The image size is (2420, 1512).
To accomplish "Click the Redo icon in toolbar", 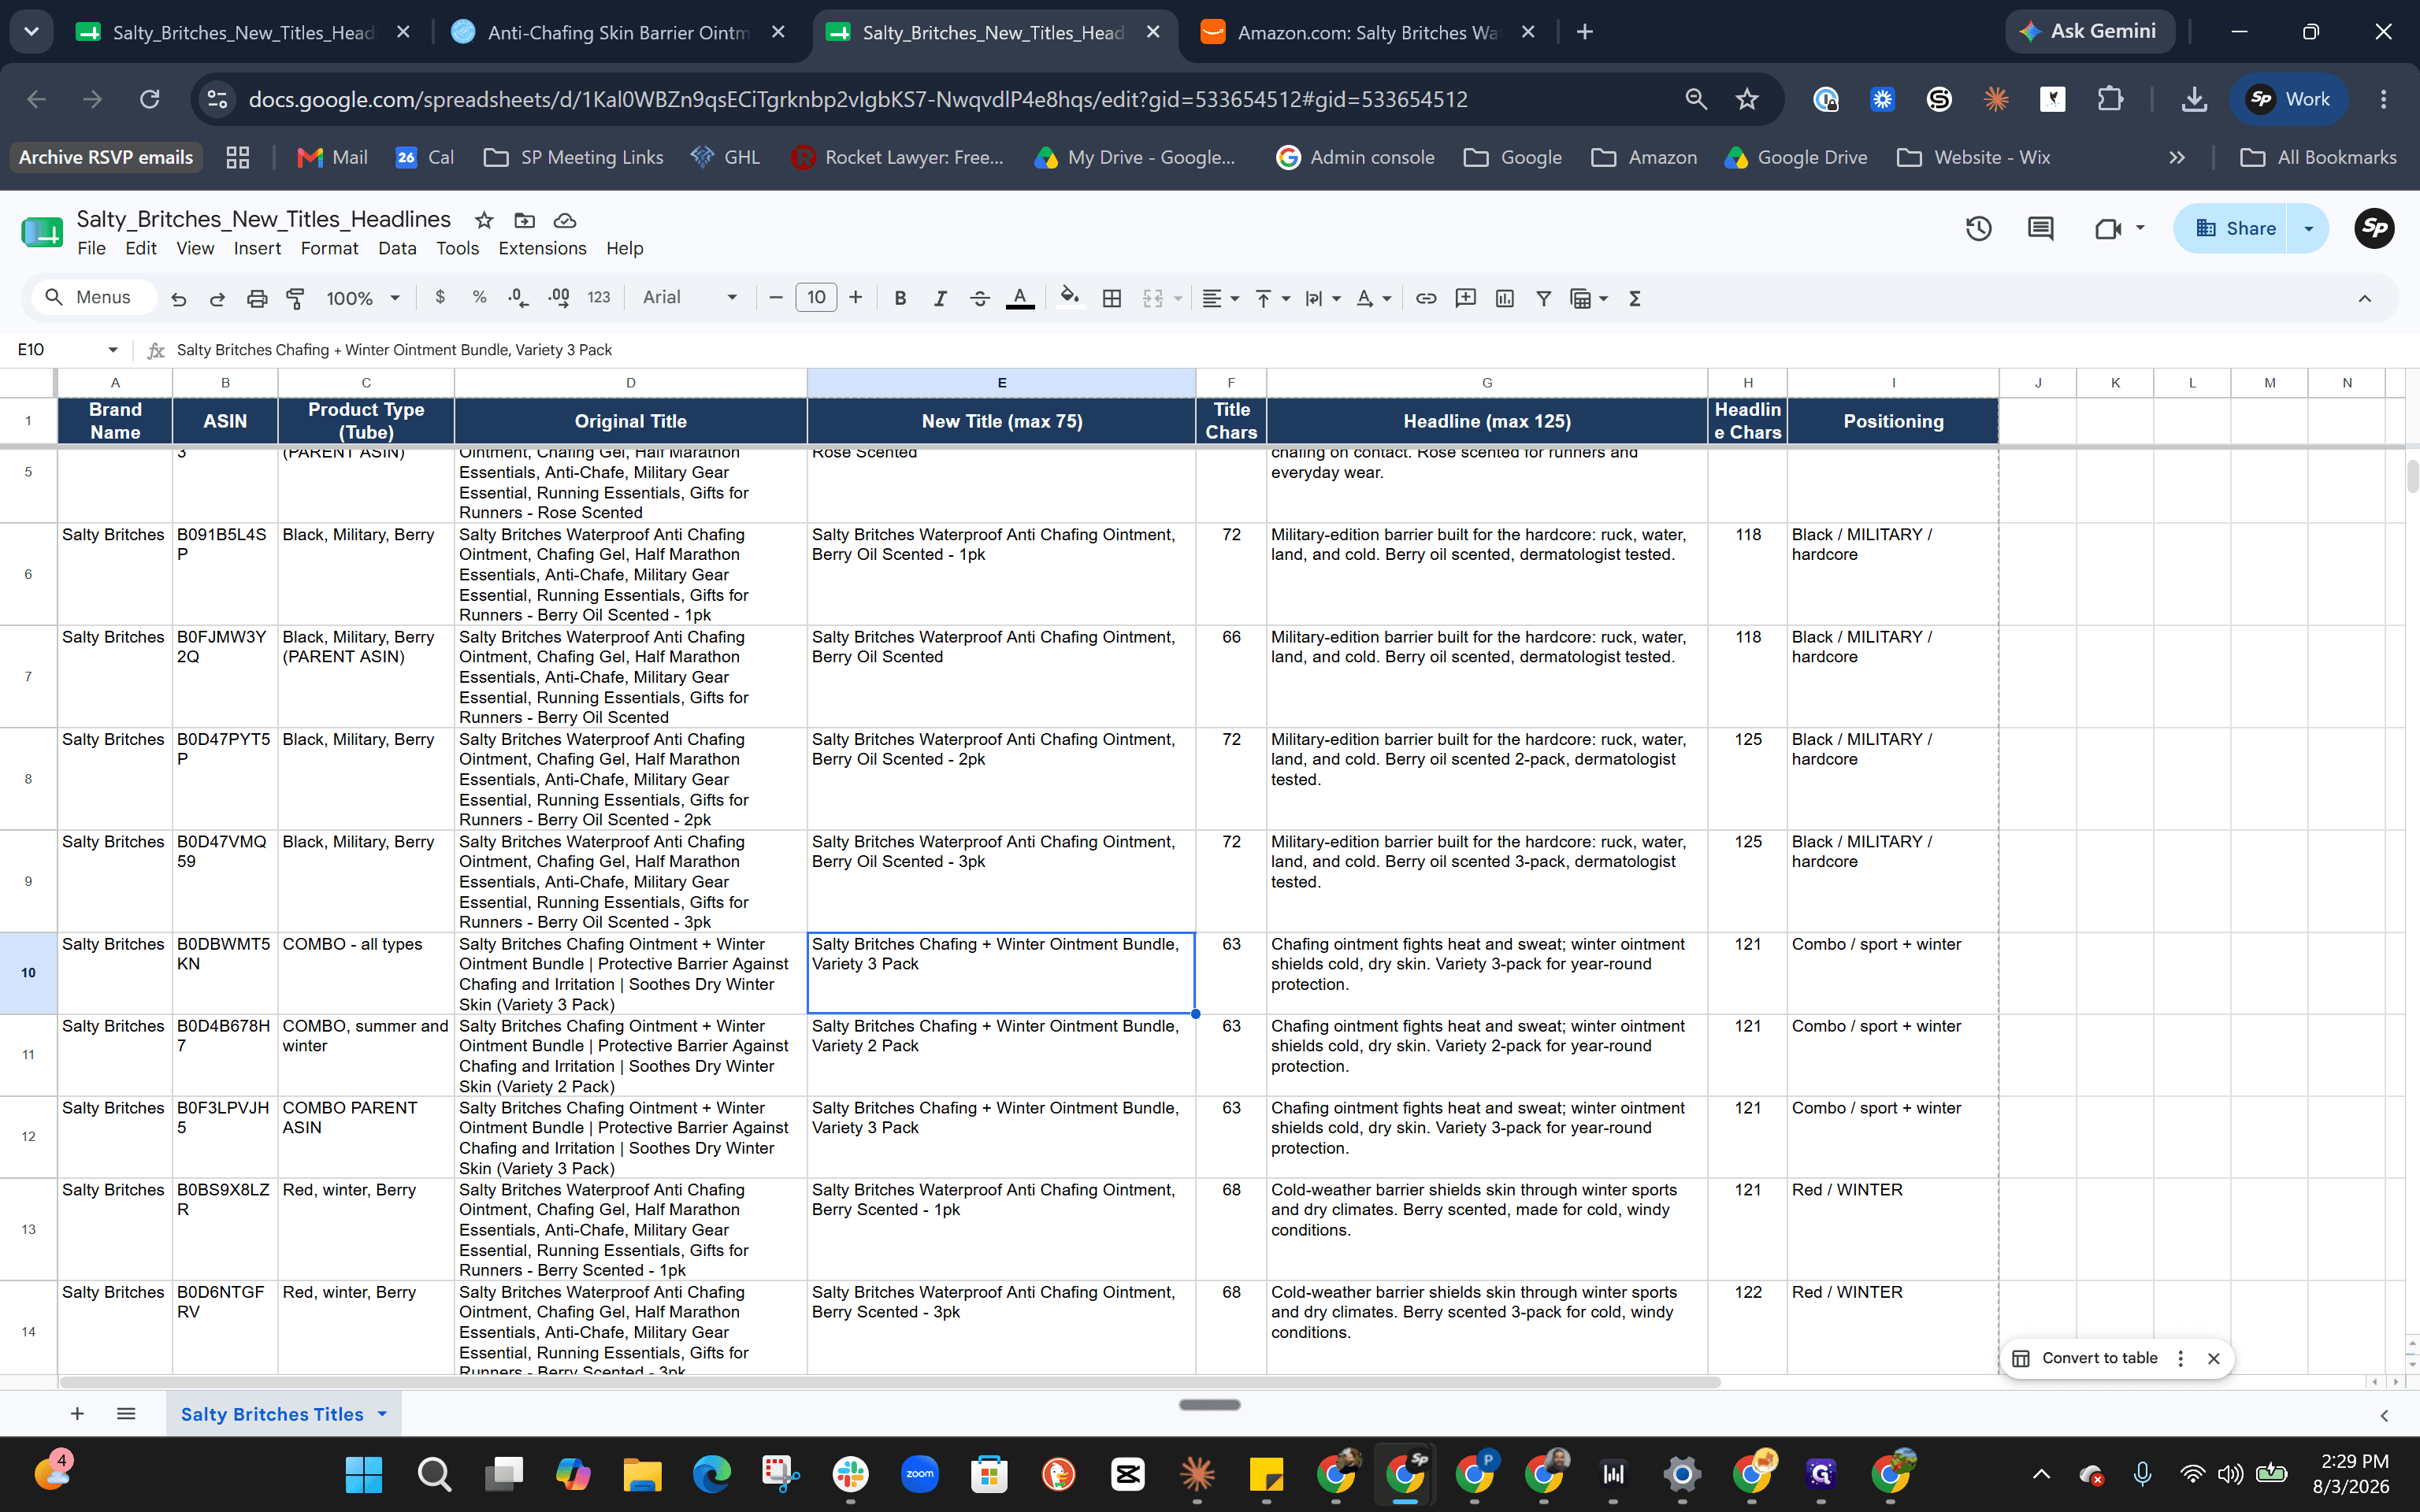I will tap(217, 298).
